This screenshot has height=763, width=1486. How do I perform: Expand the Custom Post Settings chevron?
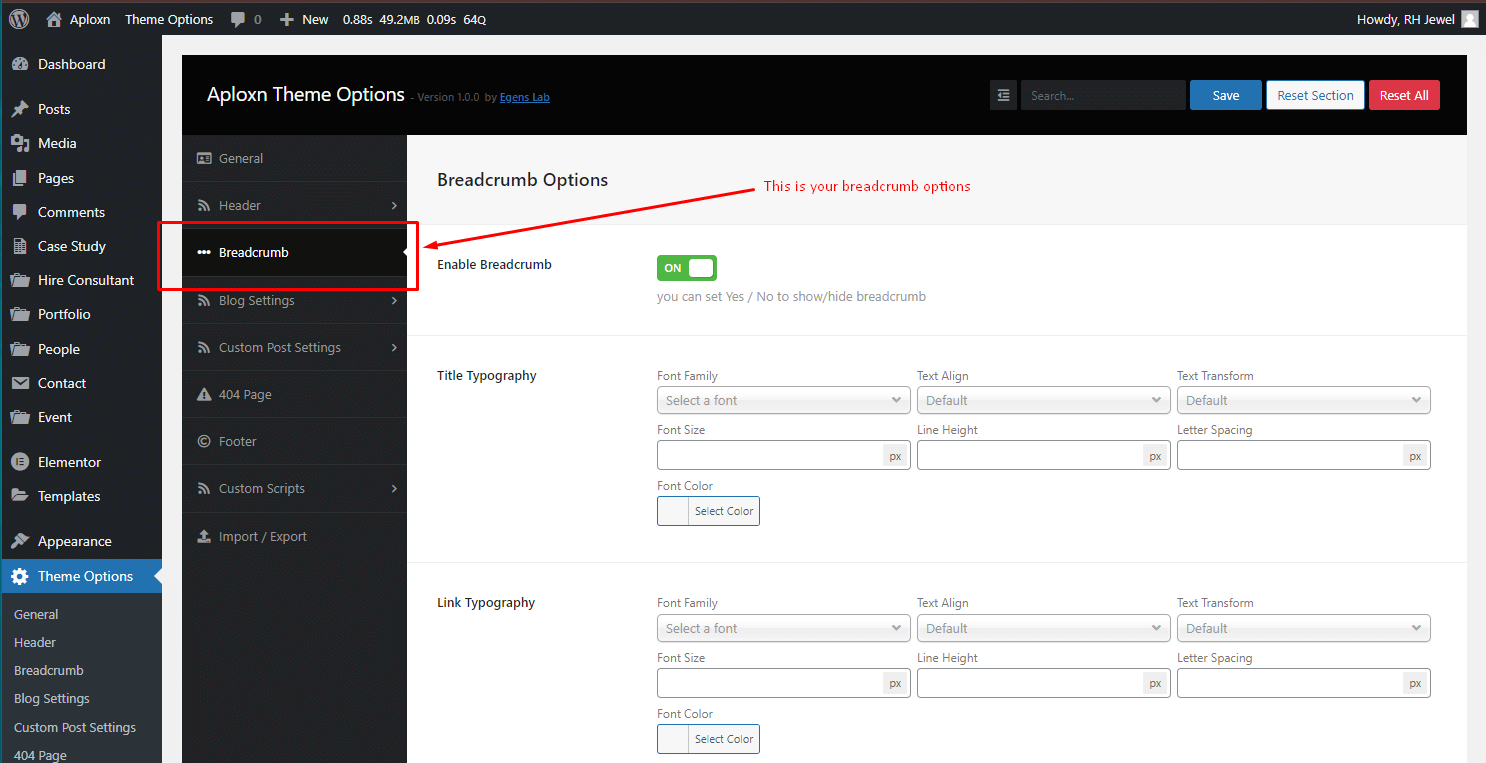click(394, 347)
